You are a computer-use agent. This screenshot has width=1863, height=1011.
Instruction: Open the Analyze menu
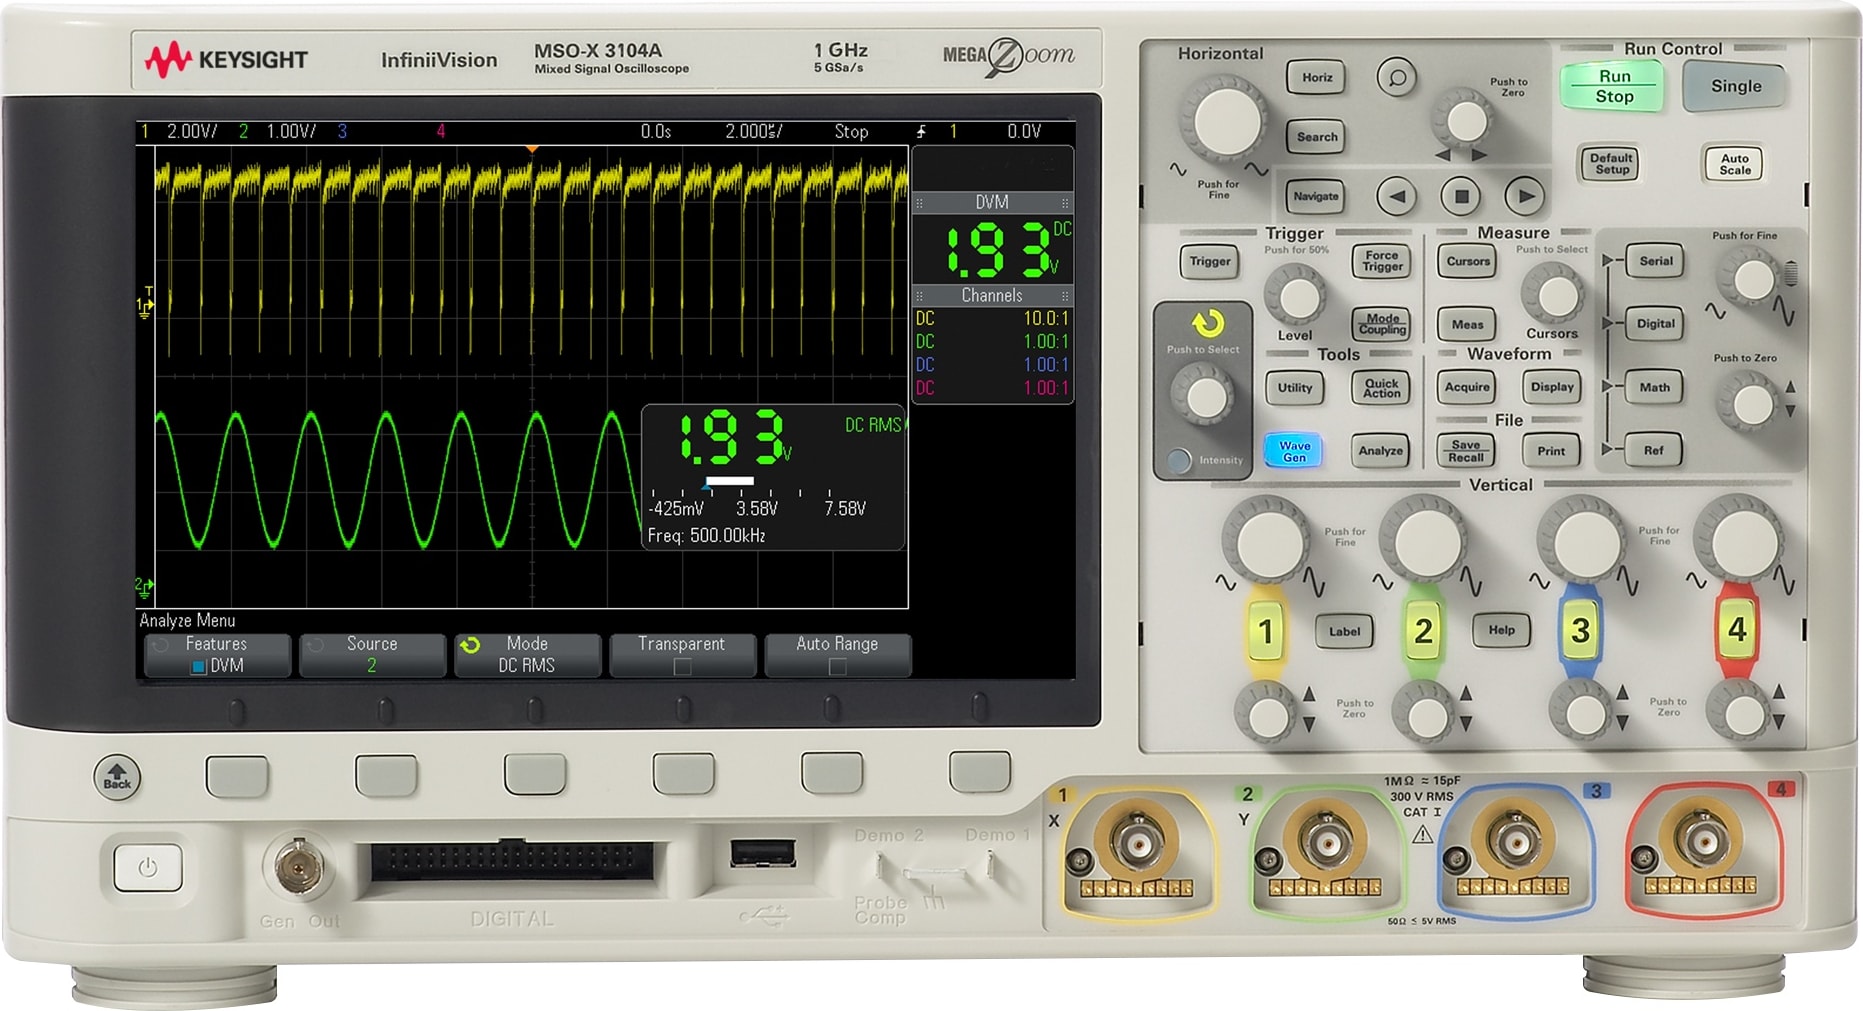coord(1380,450)
